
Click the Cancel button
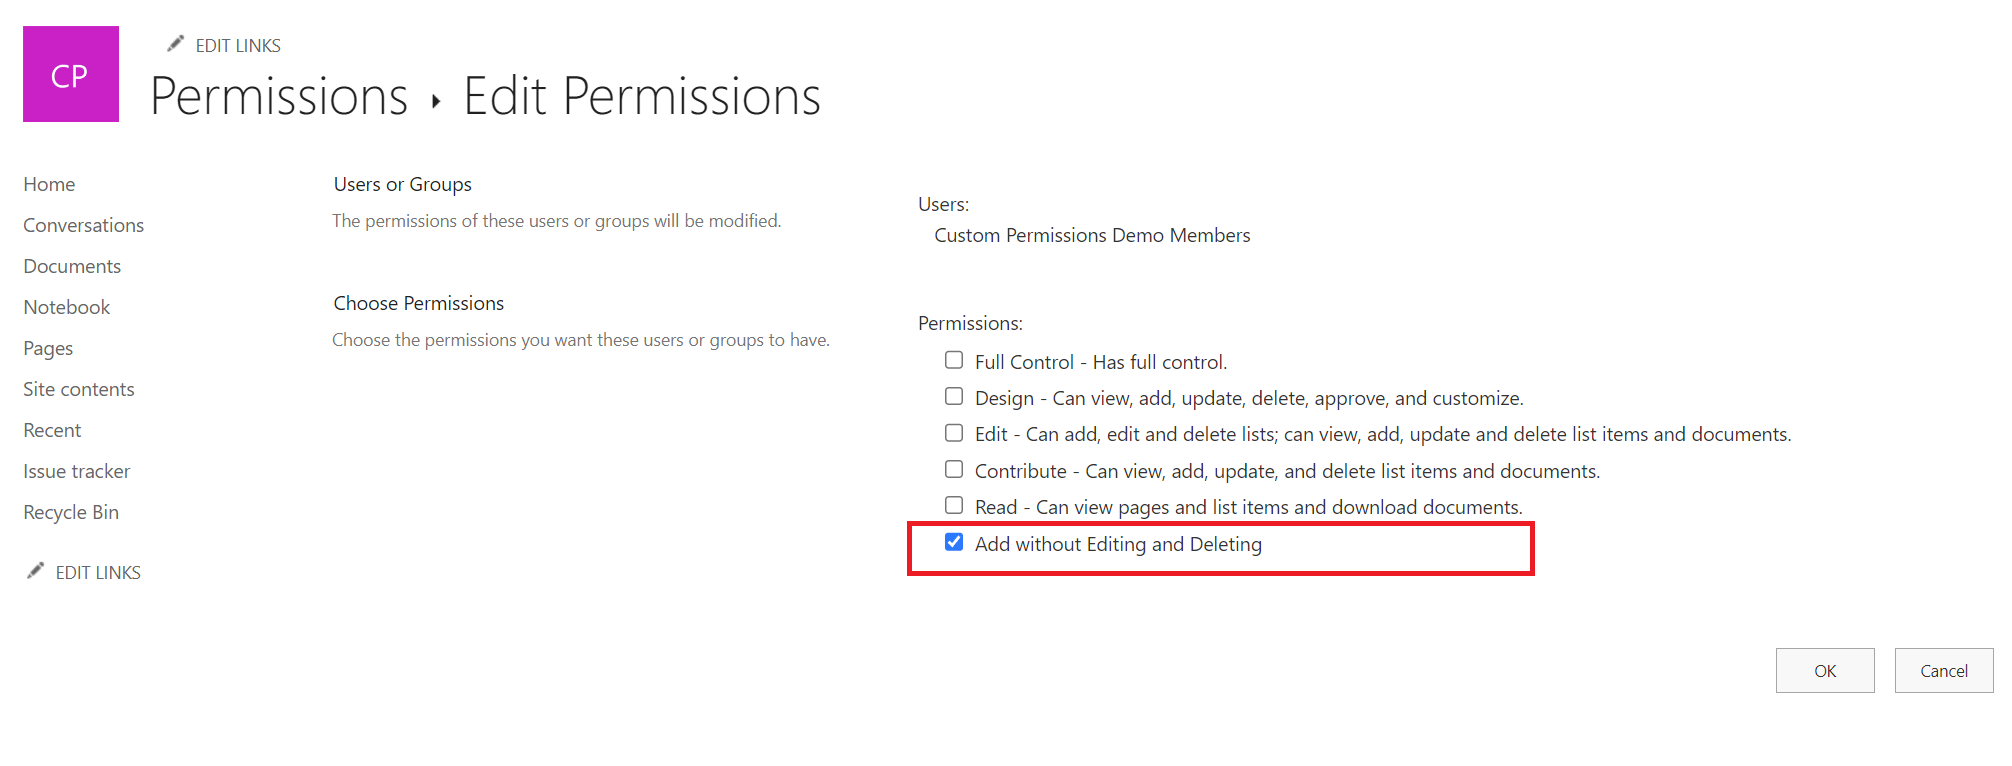(1943, 670)
